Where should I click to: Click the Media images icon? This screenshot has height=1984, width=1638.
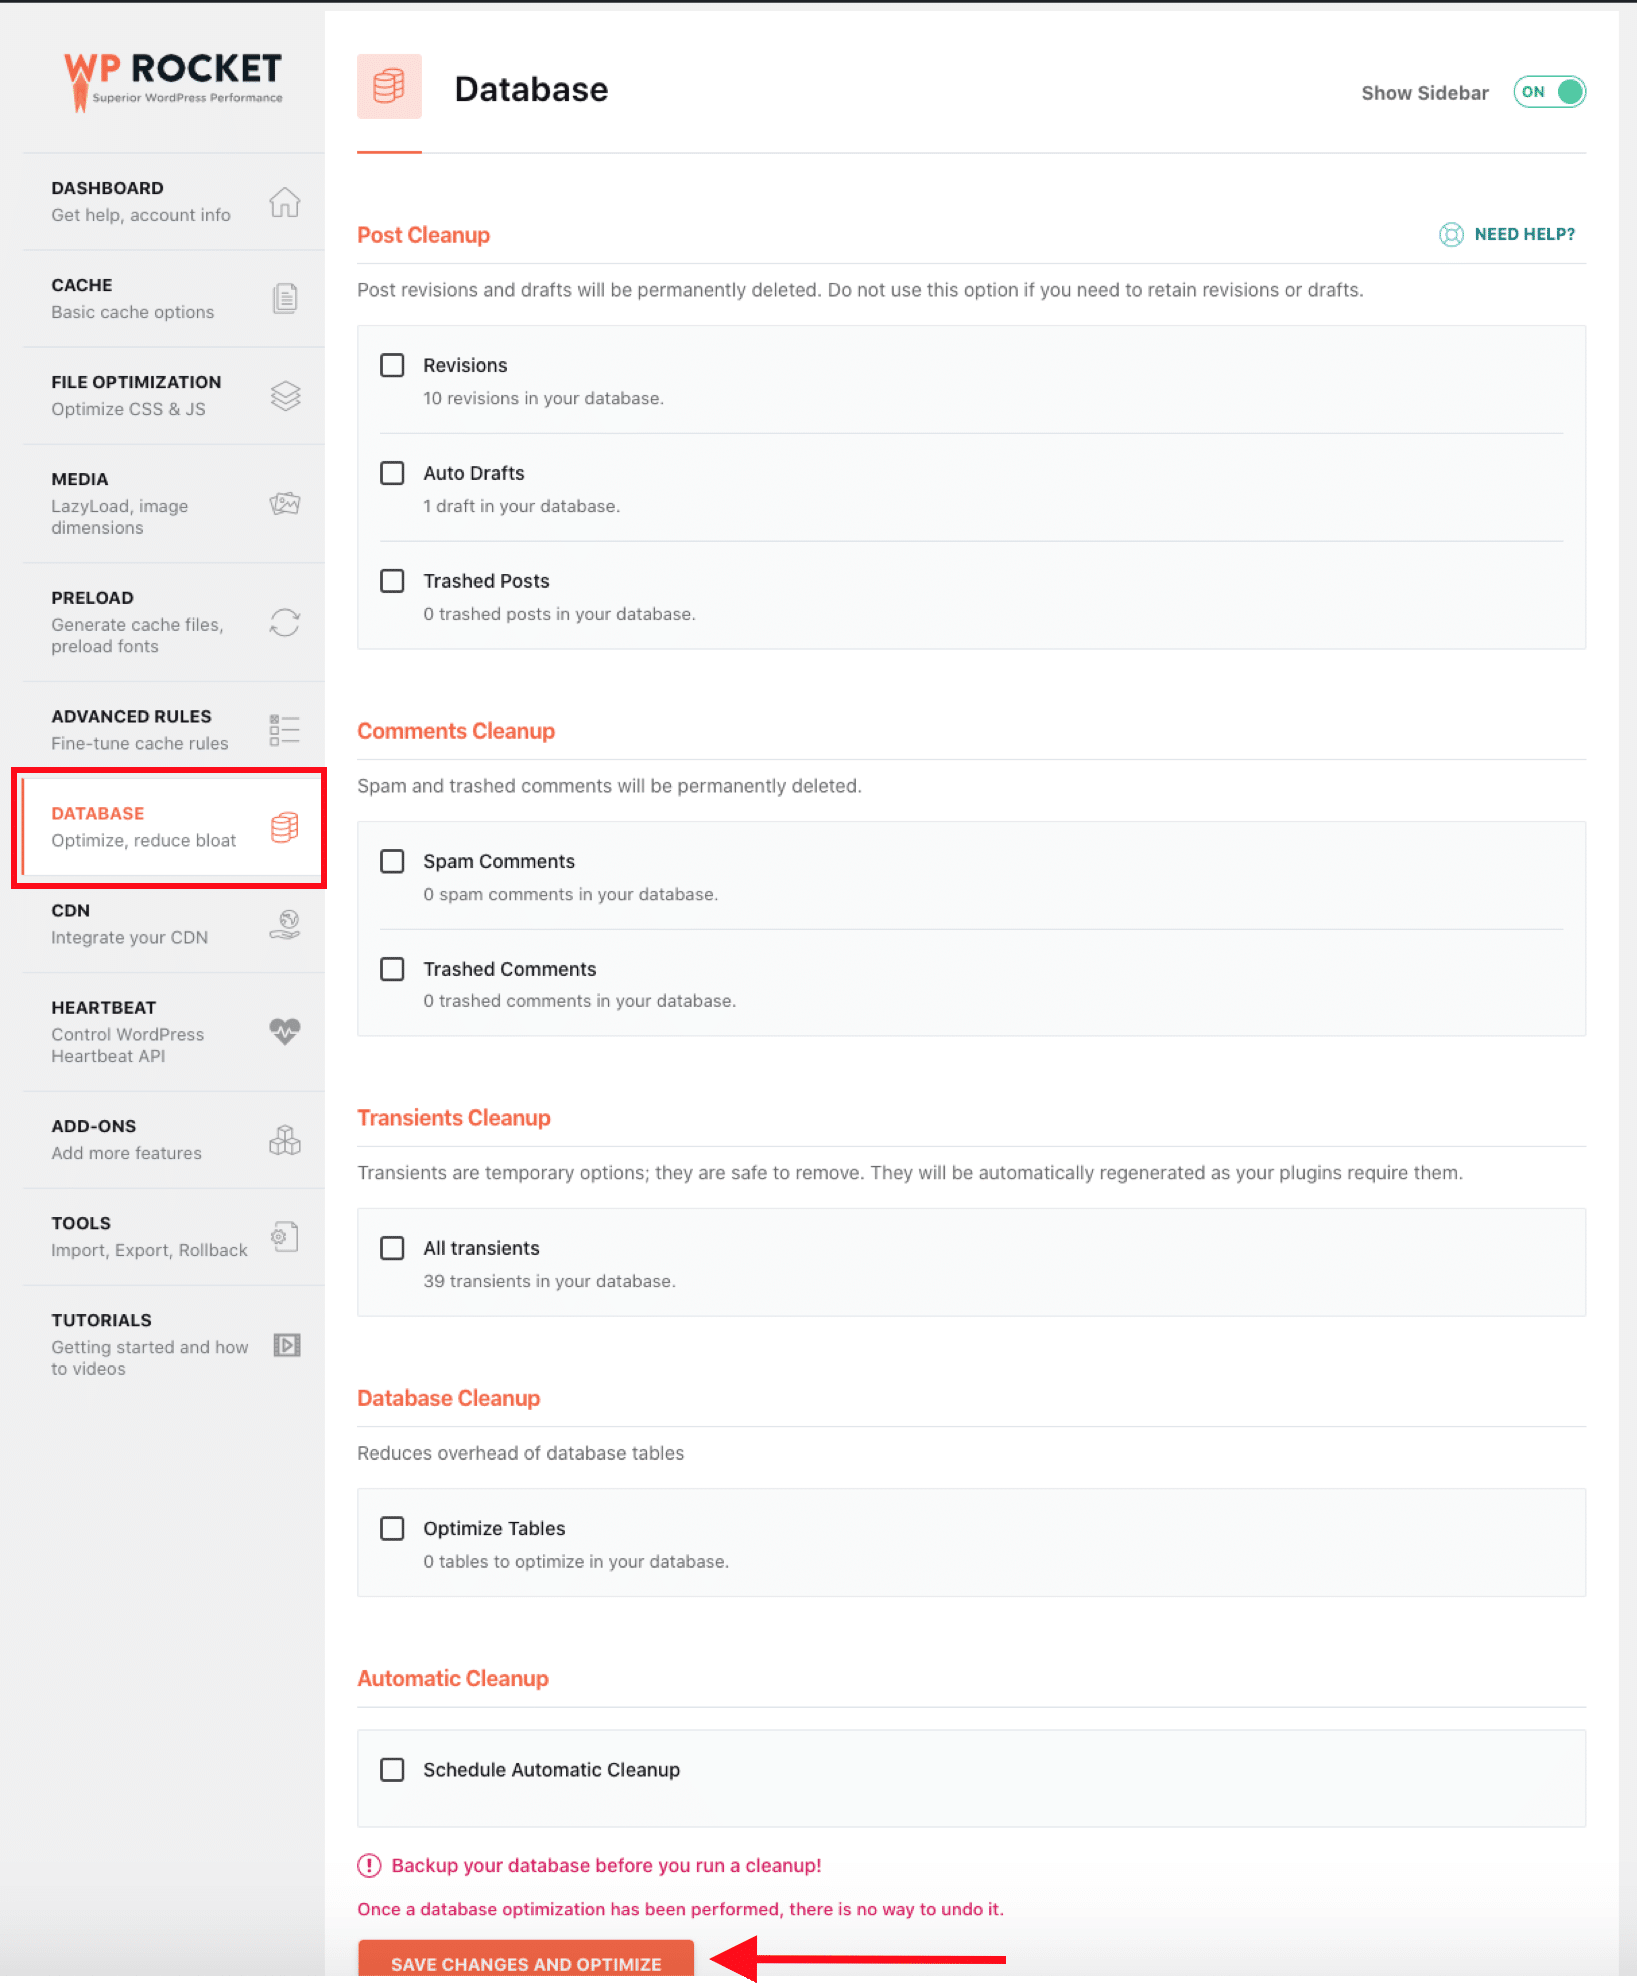tap(284, 503)
